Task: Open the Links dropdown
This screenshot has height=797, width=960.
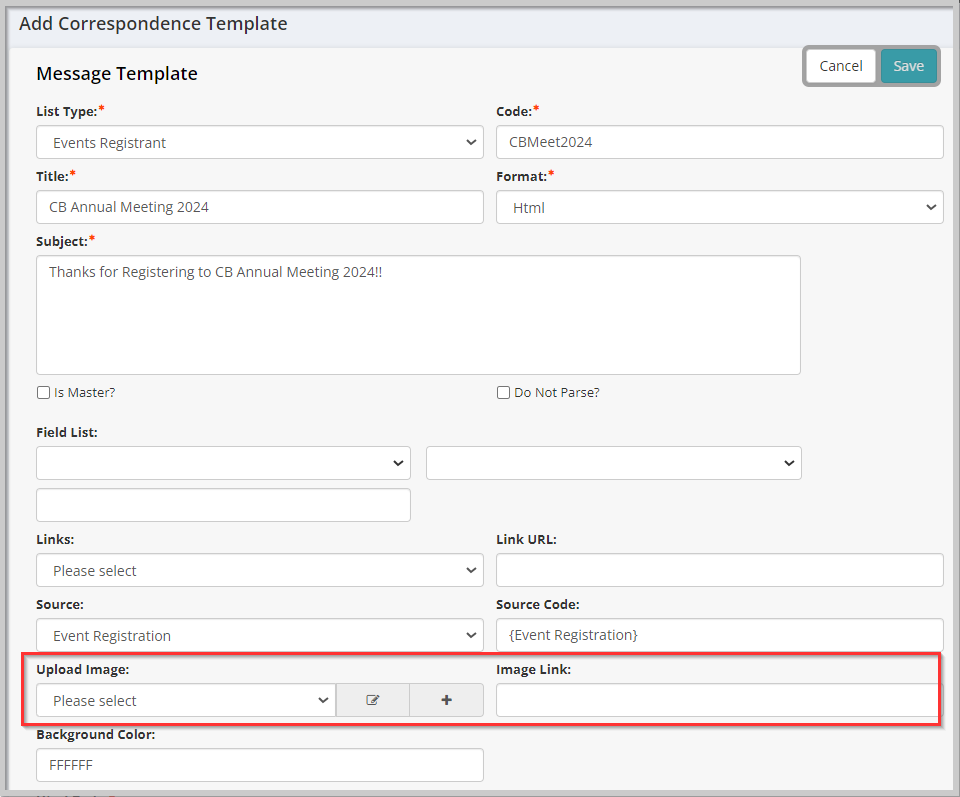Action: [260, 570]
